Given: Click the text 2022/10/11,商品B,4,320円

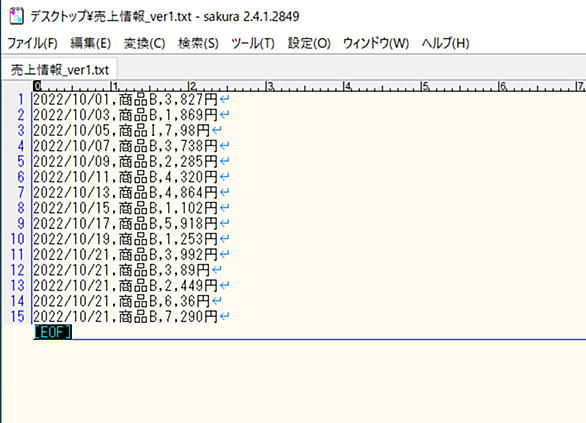Looking at the screenshot, I should pos(125,177).
